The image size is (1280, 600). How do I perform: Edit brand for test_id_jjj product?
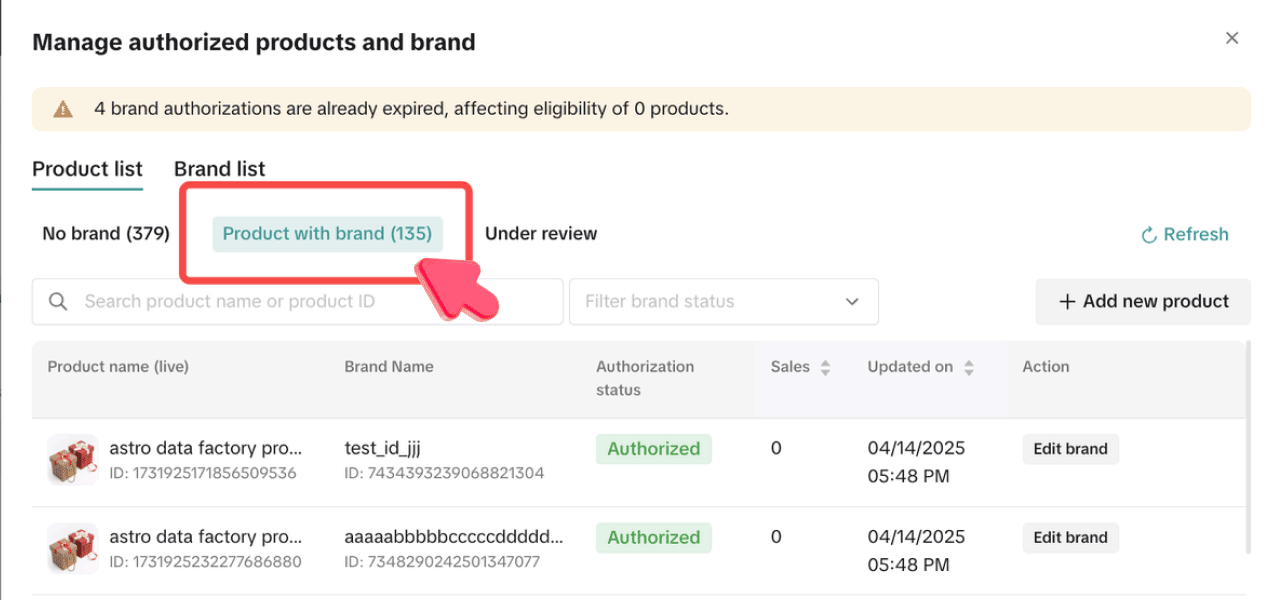click(x=1070, y=449)
